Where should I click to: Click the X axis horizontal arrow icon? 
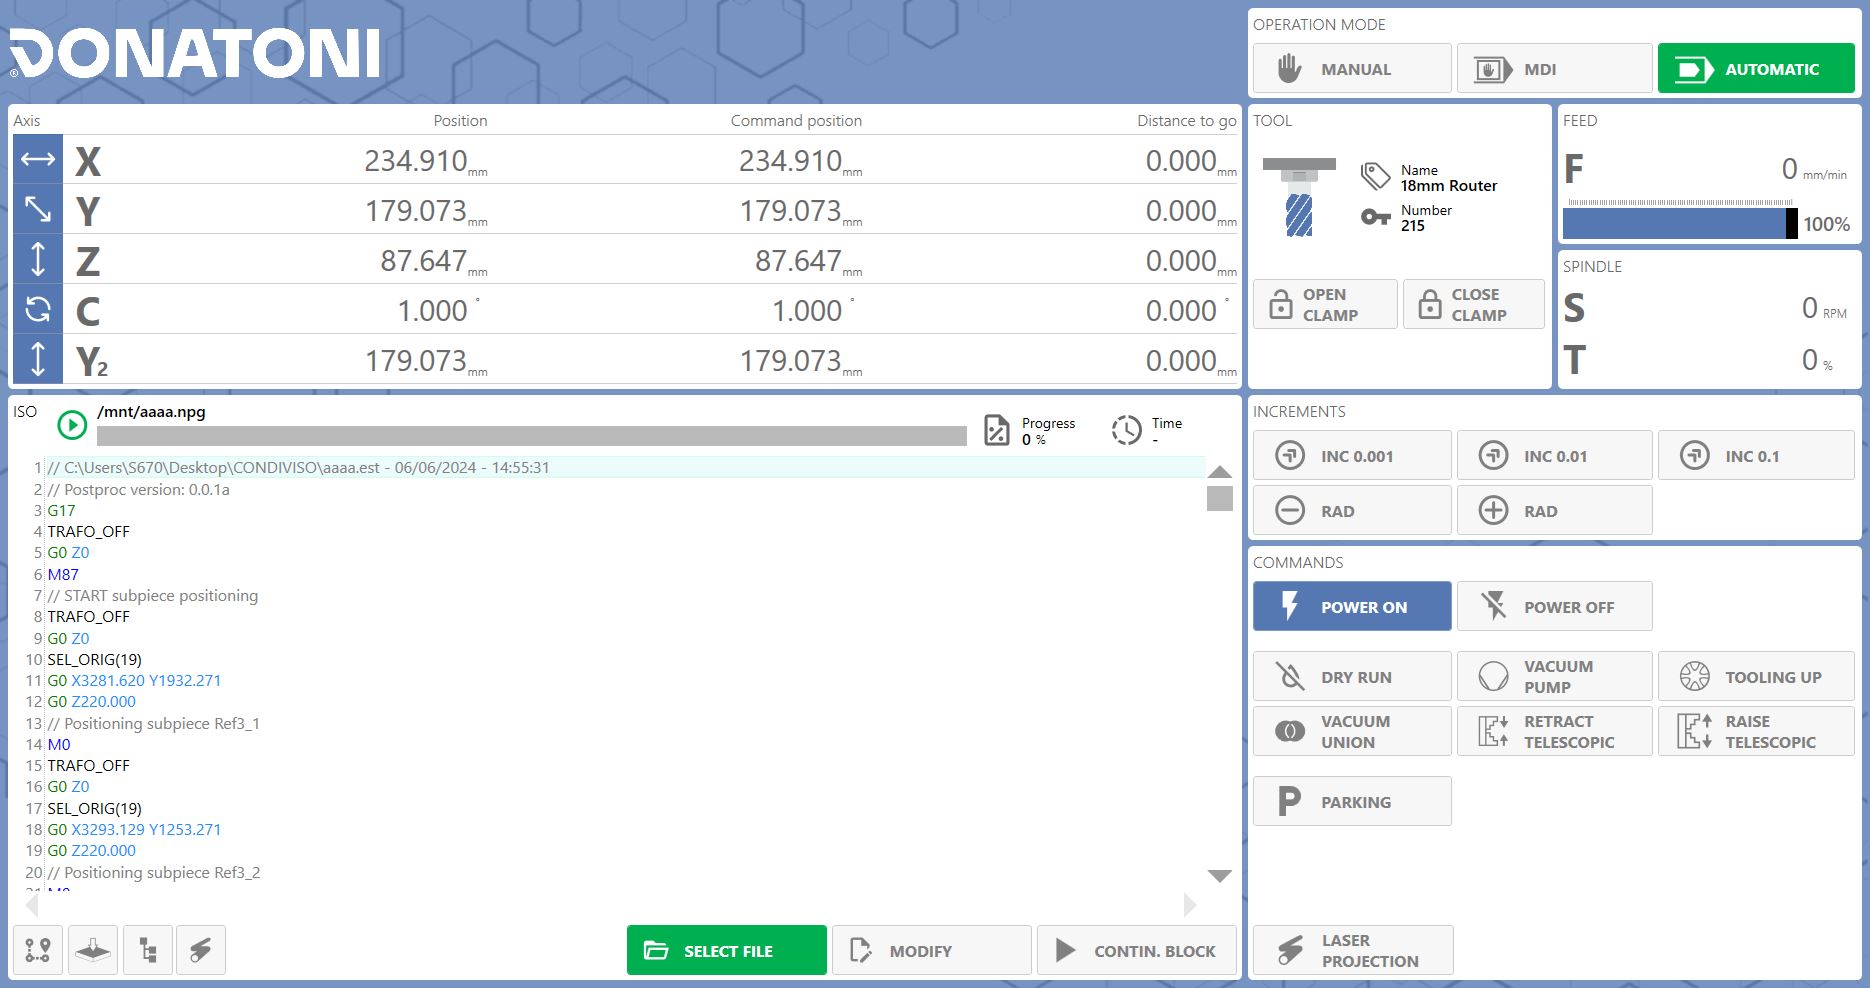[38, 160]
